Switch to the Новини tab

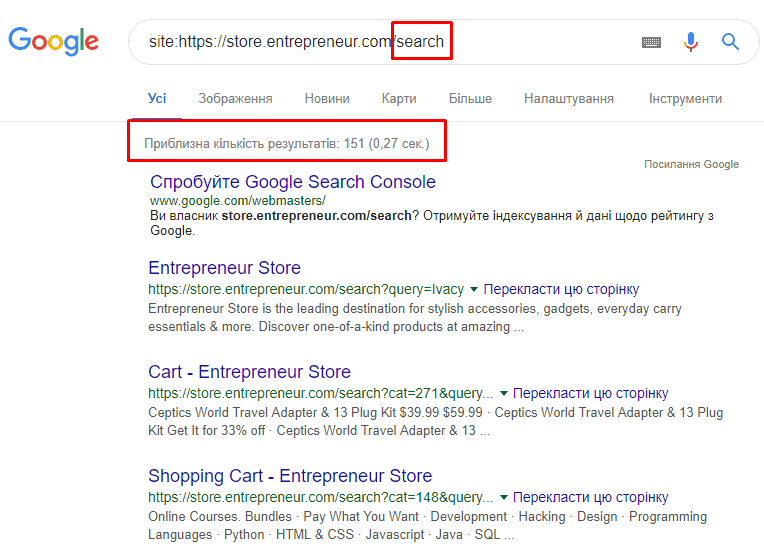327,98
